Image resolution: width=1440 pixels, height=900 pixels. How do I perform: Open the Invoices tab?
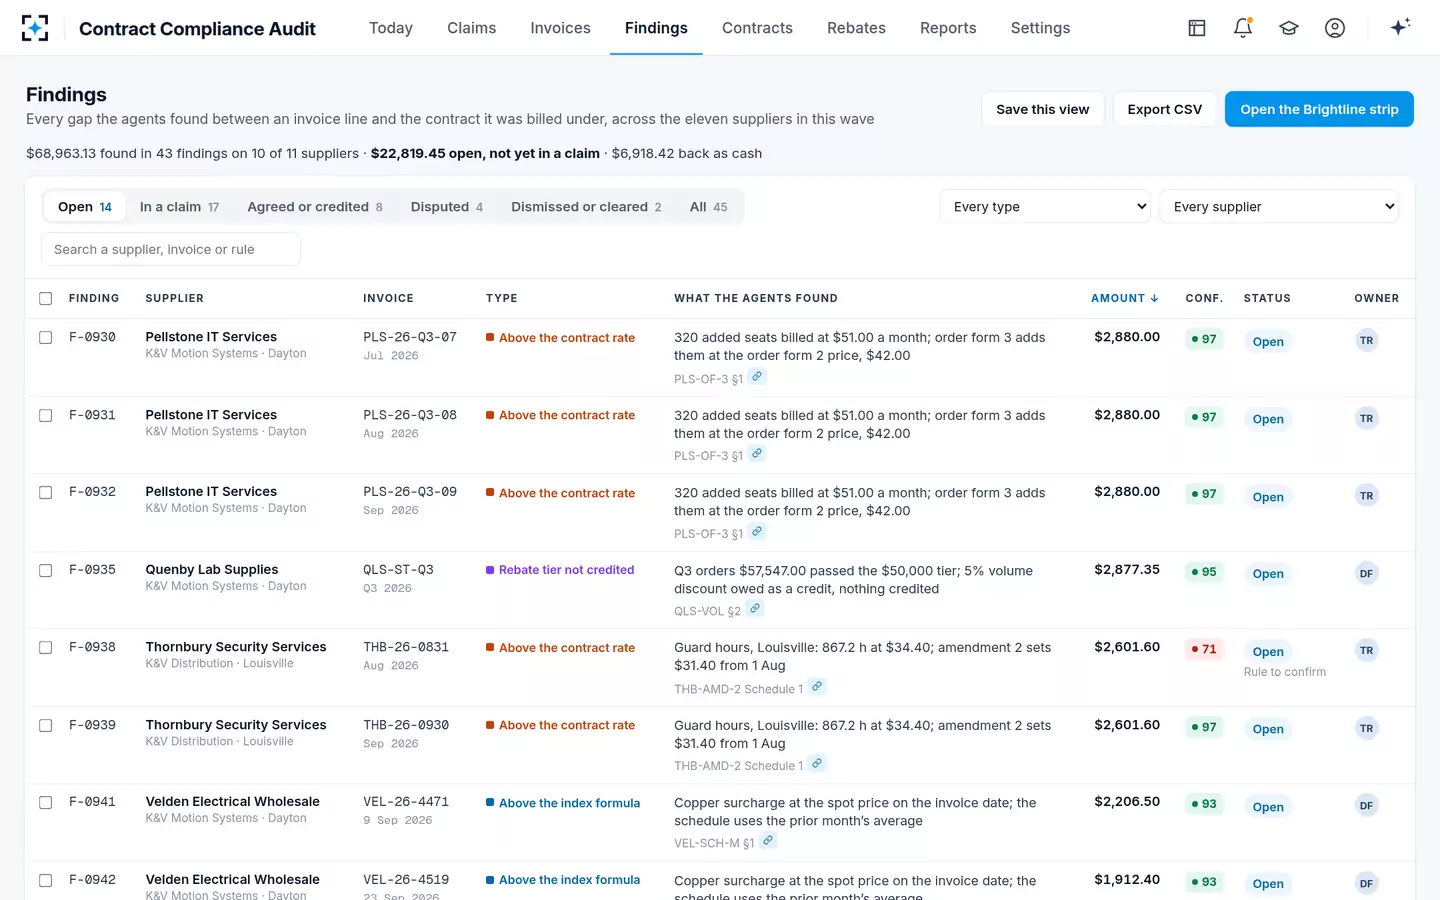[561, 28]
